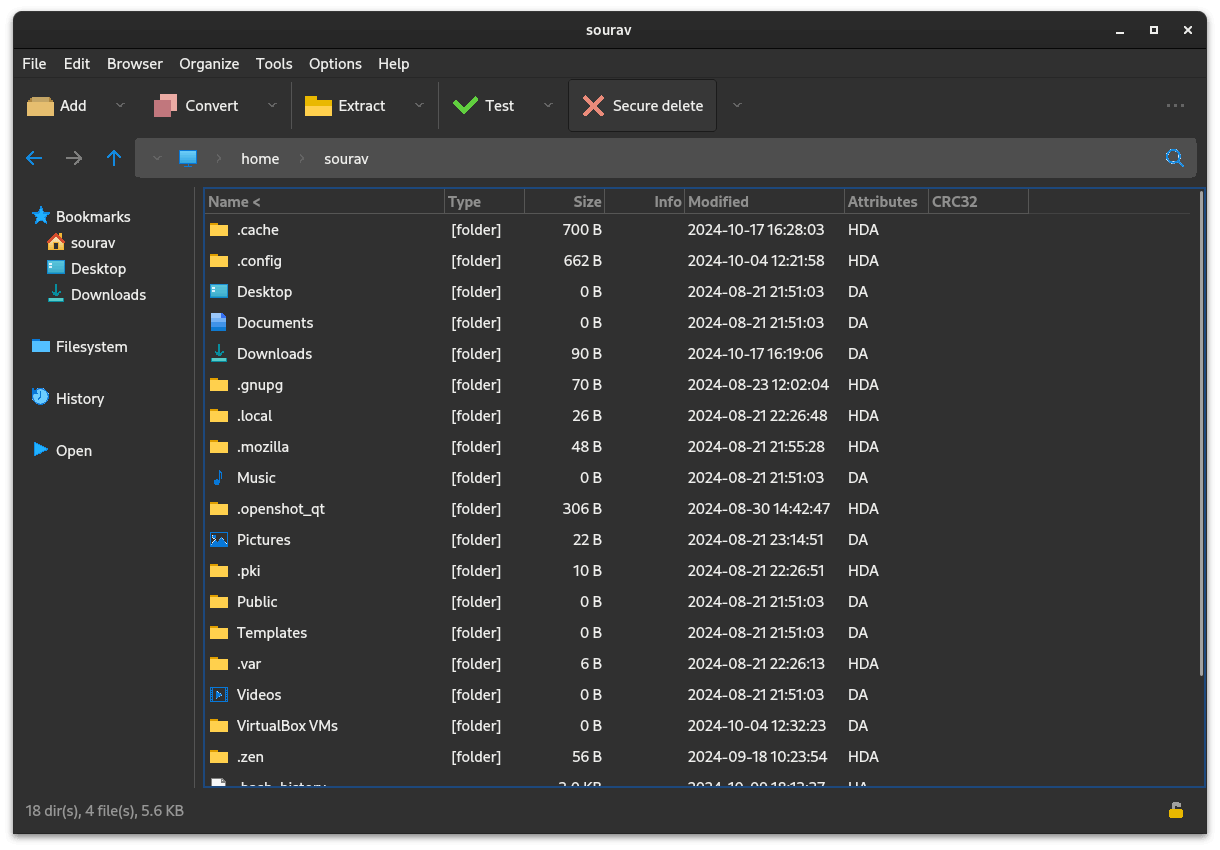Click the back navigation arrow
The image size is (1220, 850).
point(34,158)
